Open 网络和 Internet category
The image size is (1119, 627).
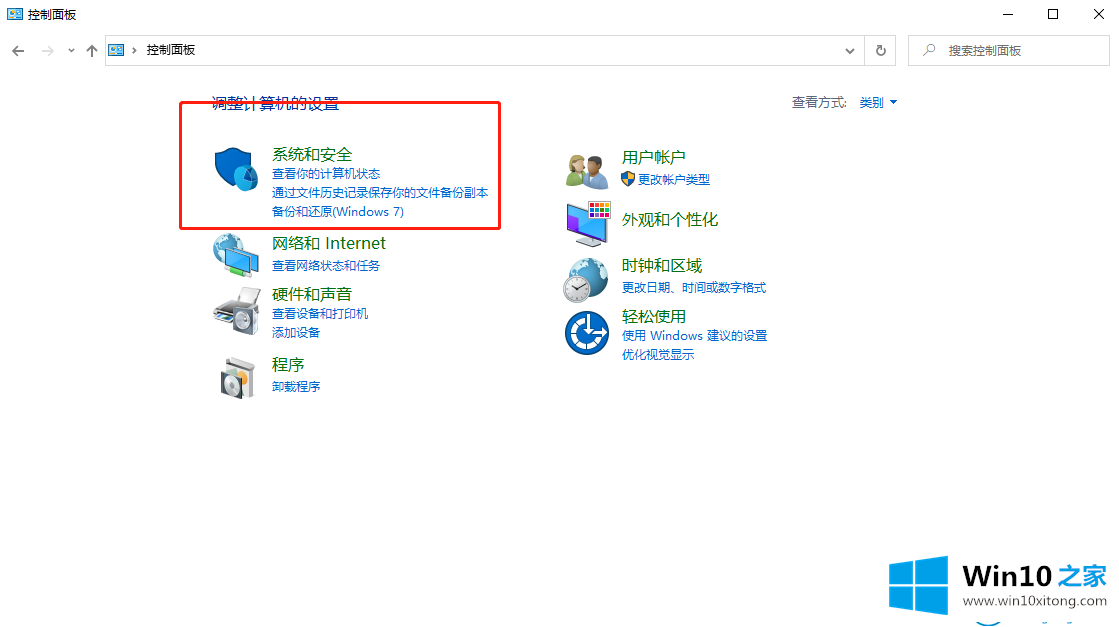coord(328,243)
